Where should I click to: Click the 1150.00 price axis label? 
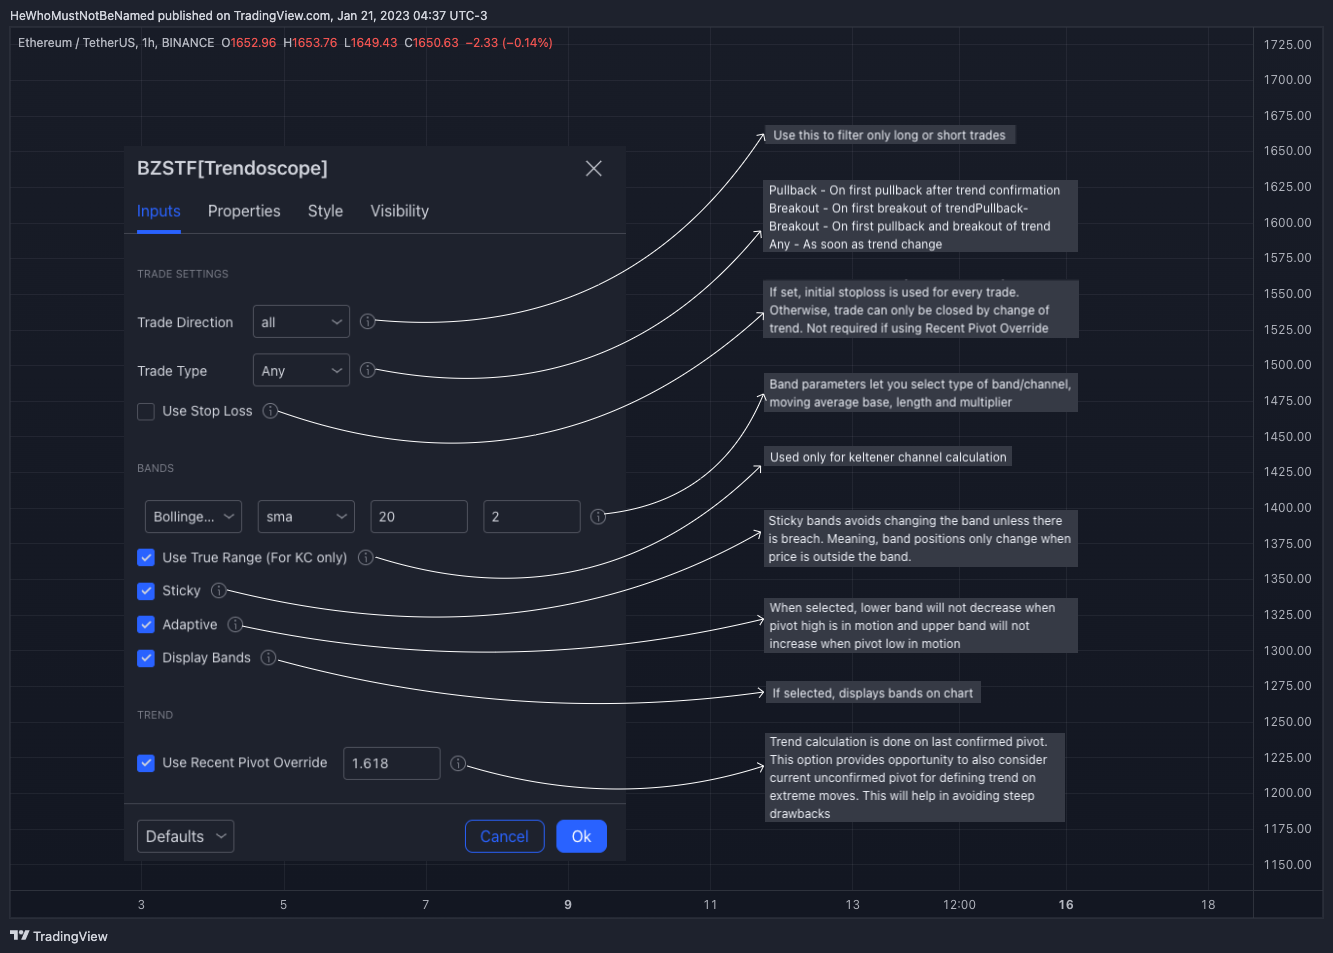(x=1288, y=864)
